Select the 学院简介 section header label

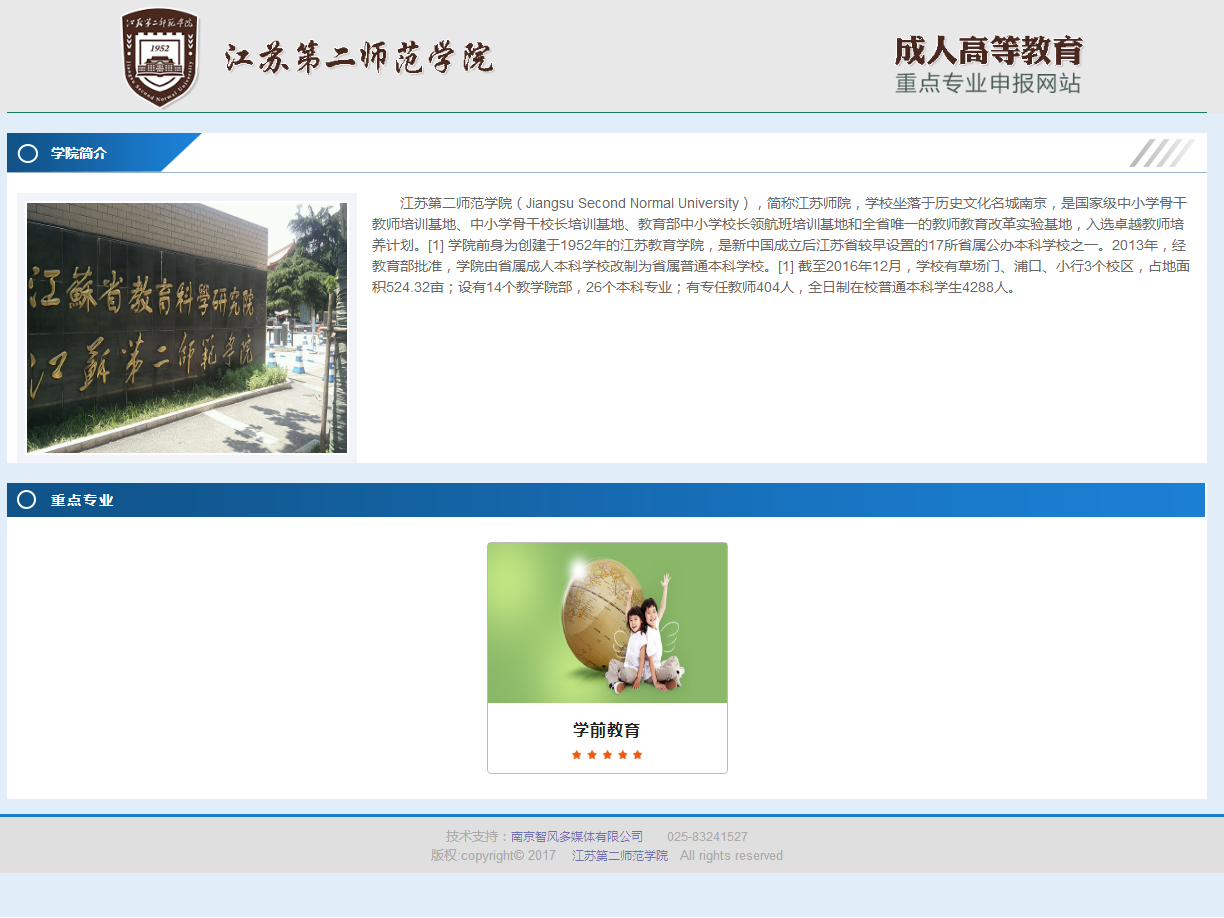coord(79,153)
